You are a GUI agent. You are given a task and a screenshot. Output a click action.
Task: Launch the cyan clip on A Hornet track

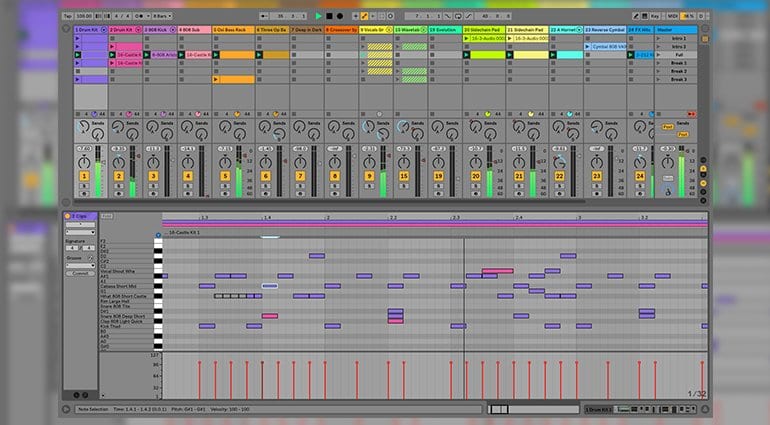pyautogui.click(x=553, y=55)
